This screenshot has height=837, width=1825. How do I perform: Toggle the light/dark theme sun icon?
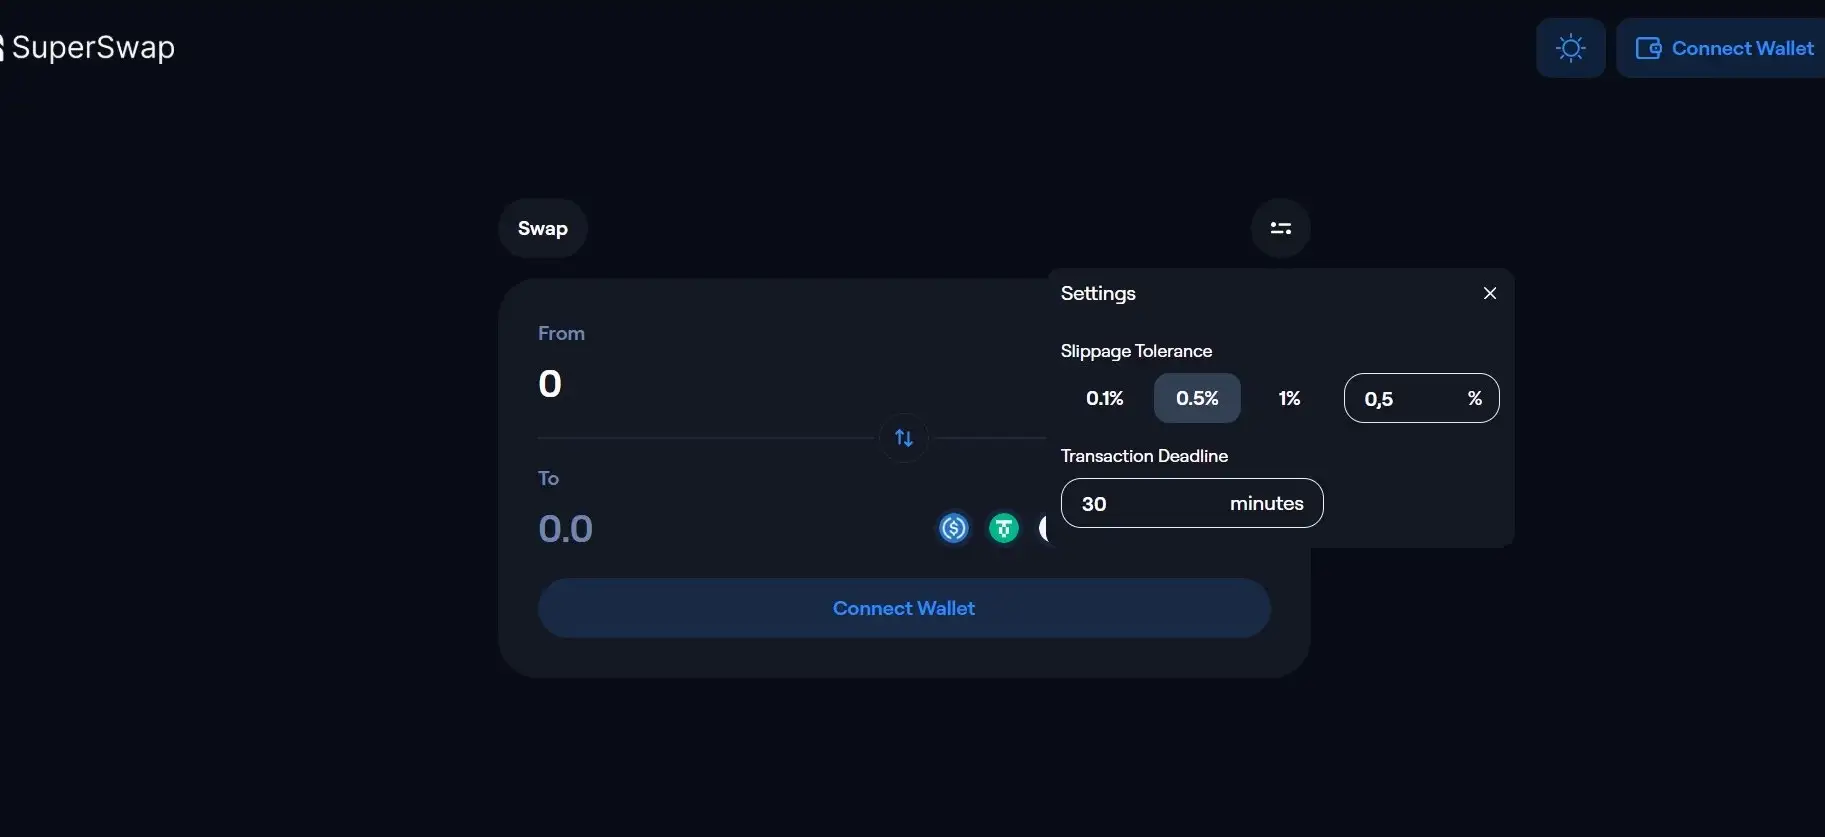click(x=1570, y=48)
